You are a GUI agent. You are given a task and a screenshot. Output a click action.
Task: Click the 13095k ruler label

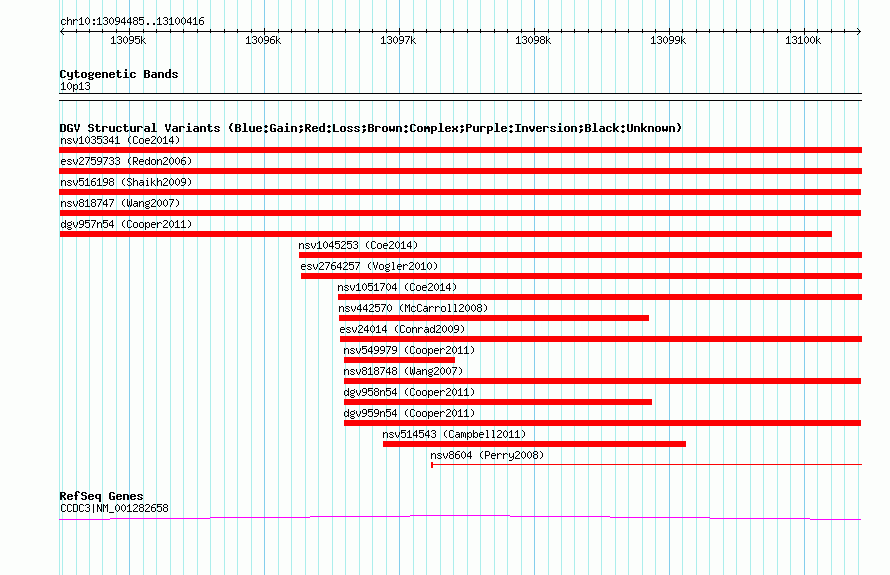pyautogui.click(x=128, y=40)
